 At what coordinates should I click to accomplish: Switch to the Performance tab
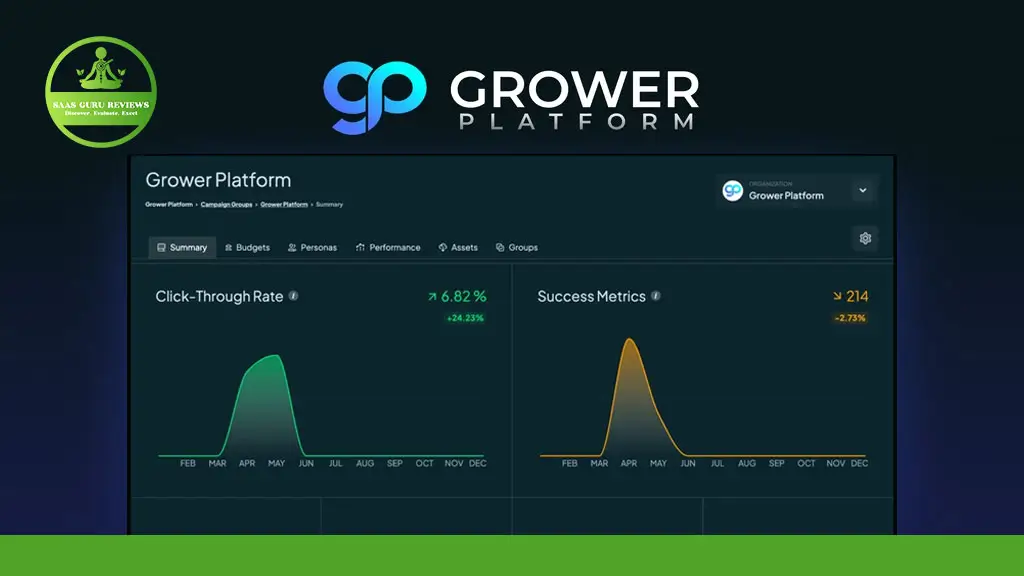(x=388, y=248)
